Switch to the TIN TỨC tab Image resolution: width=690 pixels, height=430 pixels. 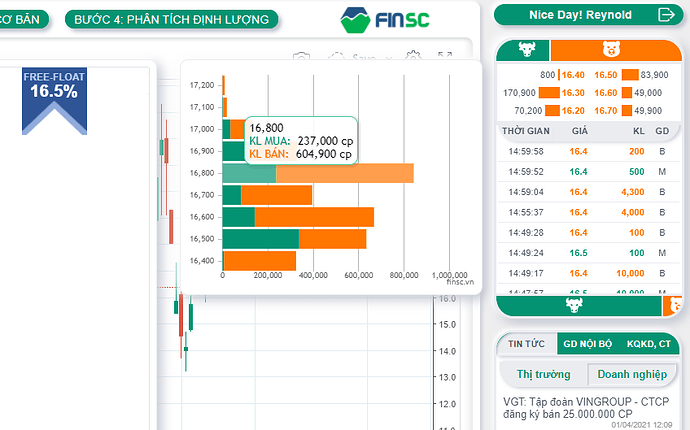(526, 344)
